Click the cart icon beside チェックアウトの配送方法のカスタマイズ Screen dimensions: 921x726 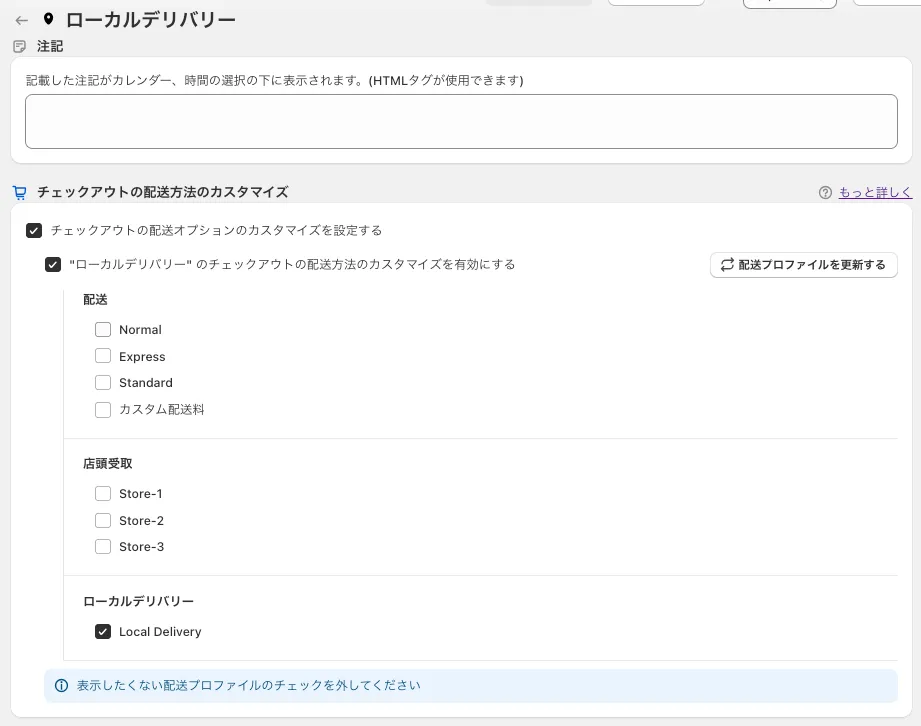coord(19,192)
